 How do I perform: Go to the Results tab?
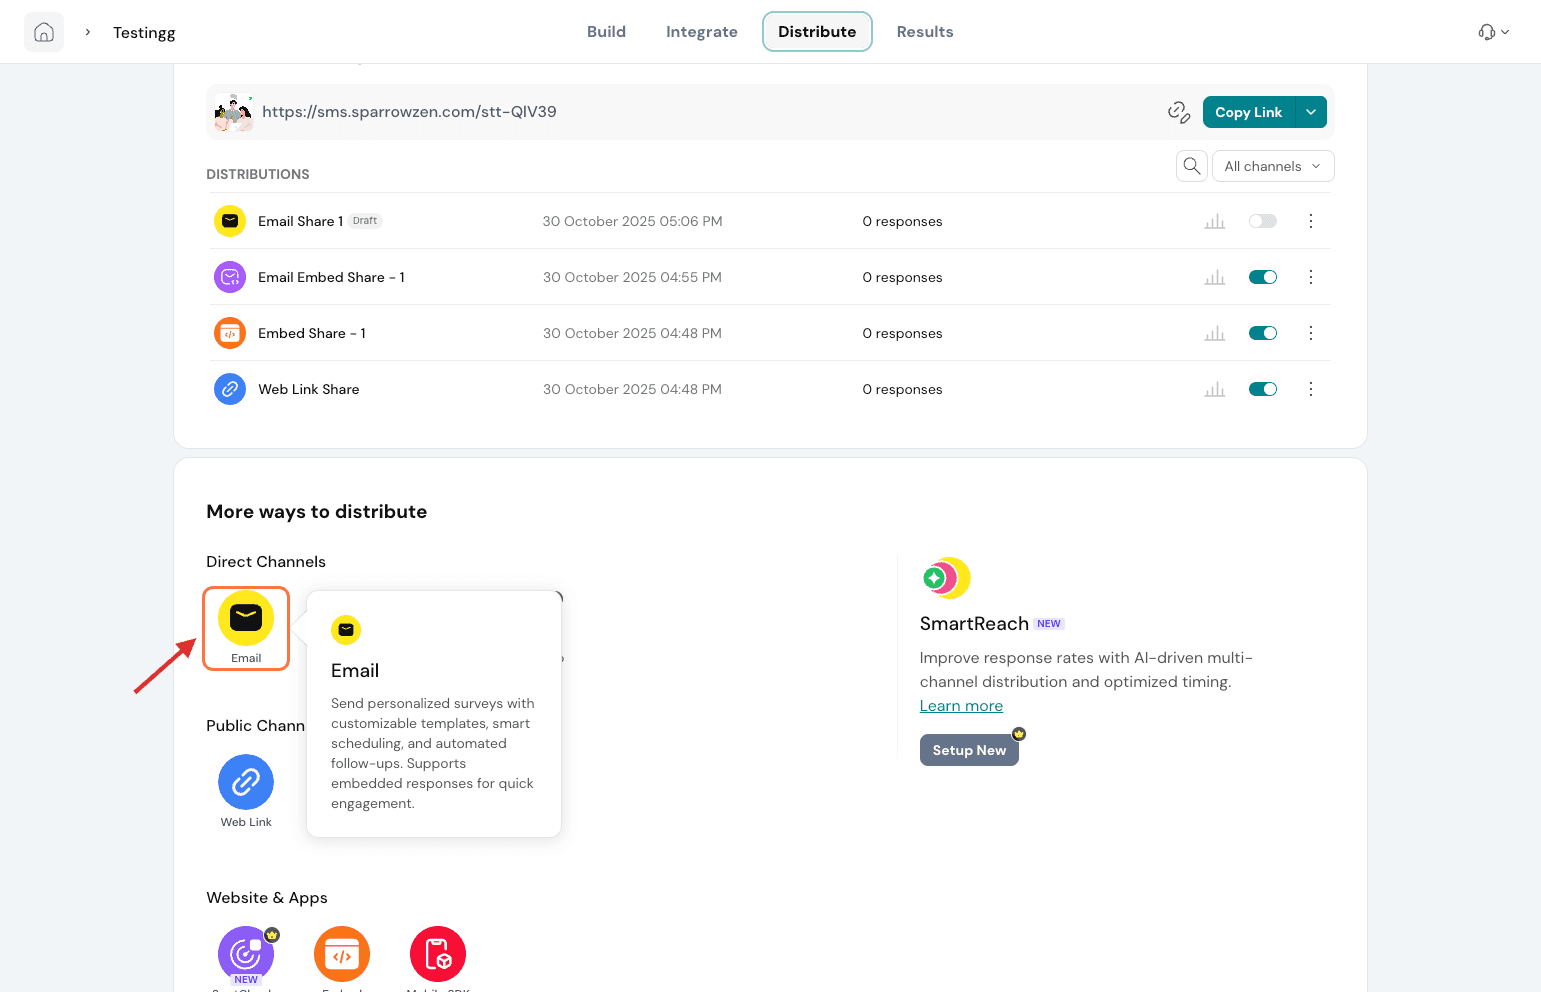pos(924,32)
